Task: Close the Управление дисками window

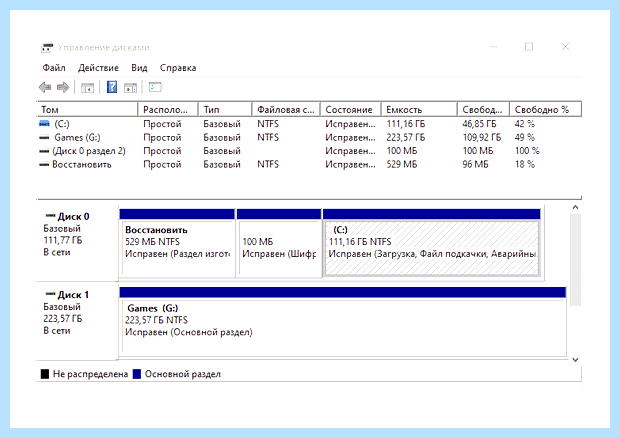Action: [x=565, y=47]
